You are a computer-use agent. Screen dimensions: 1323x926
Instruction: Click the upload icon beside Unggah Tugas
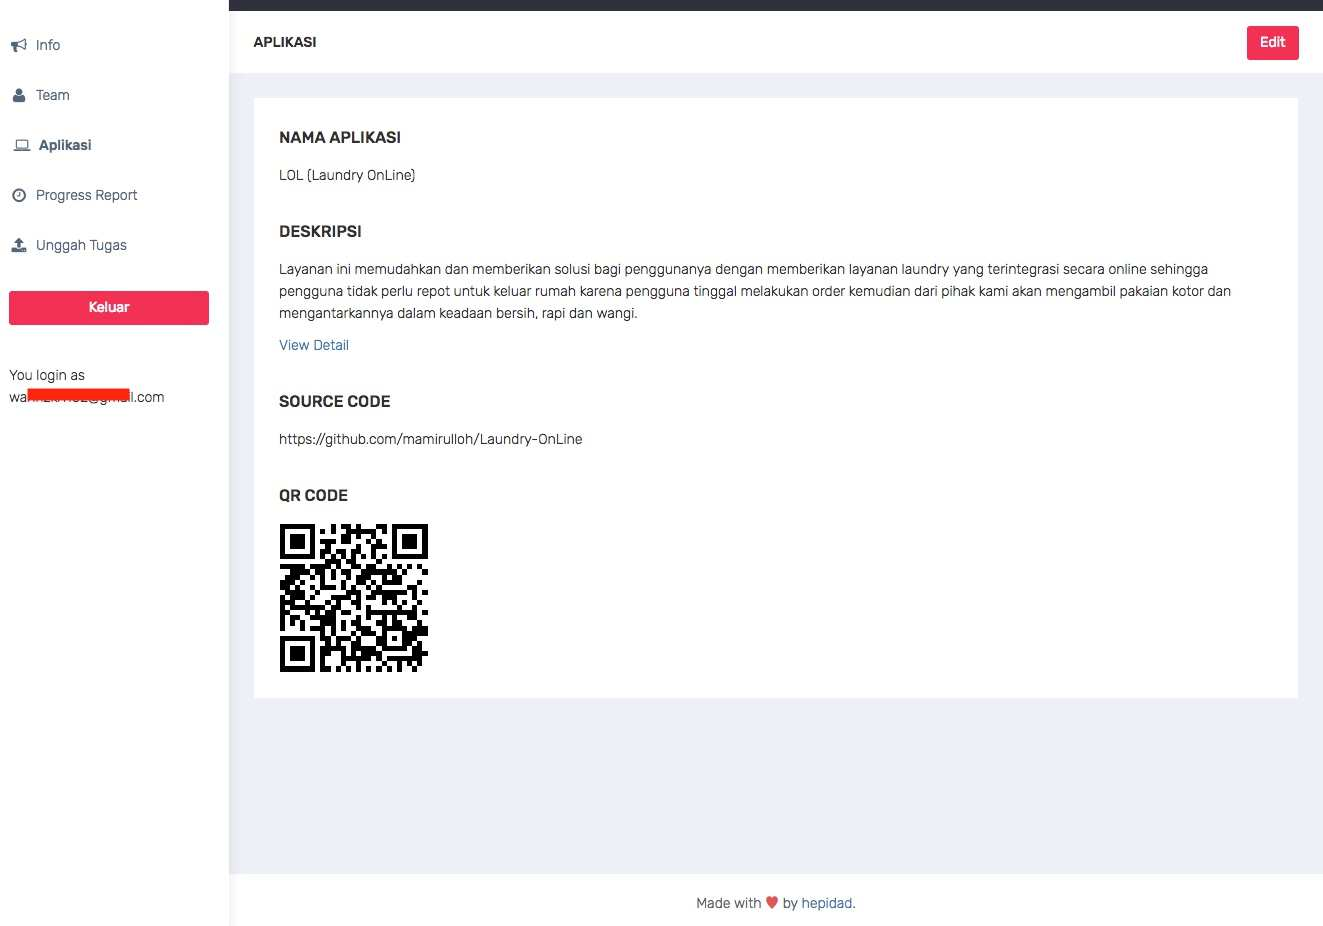click(x=19, y=245)
